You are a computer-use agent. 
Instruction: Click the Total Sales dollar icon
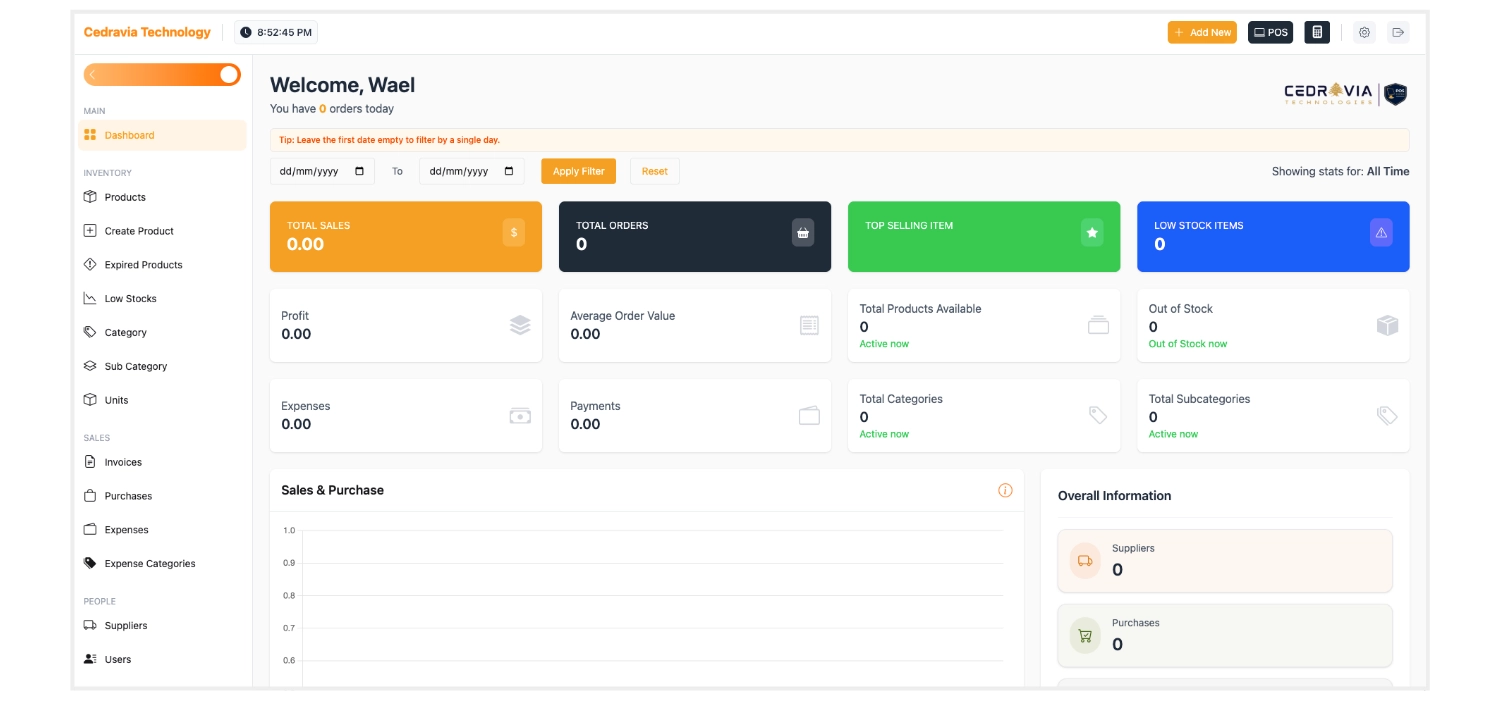514,232
